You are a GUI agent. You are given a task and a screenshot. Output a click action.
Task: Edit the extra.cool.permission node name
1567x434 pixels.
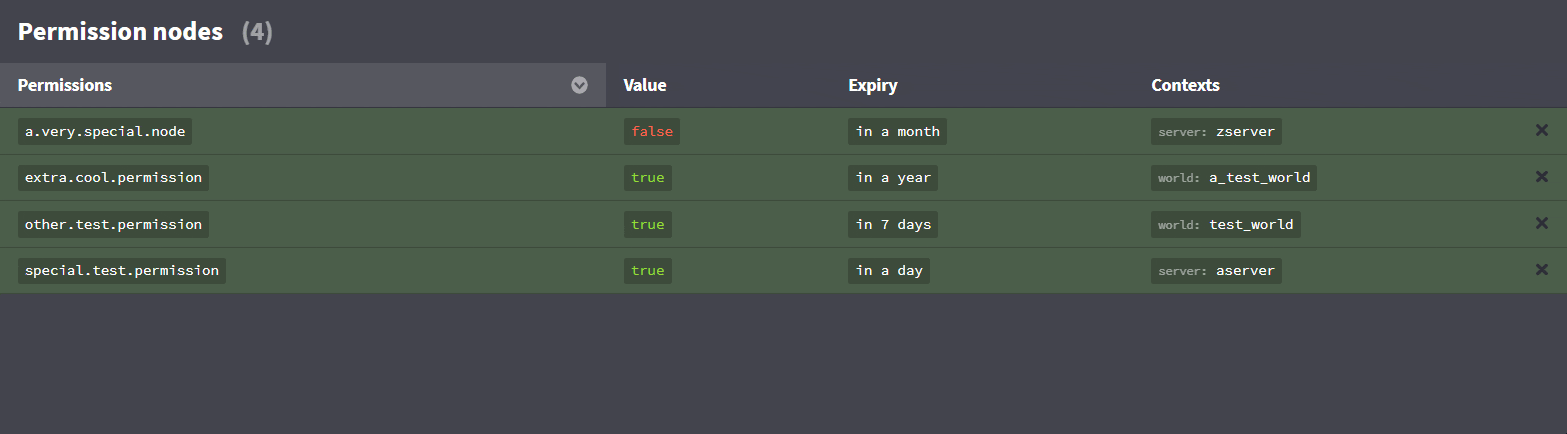tap(113, 178)
